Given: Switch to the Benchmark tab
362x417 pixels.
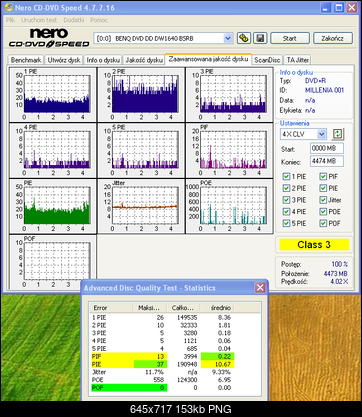Looking at the screenshot, I should (26, 60).
